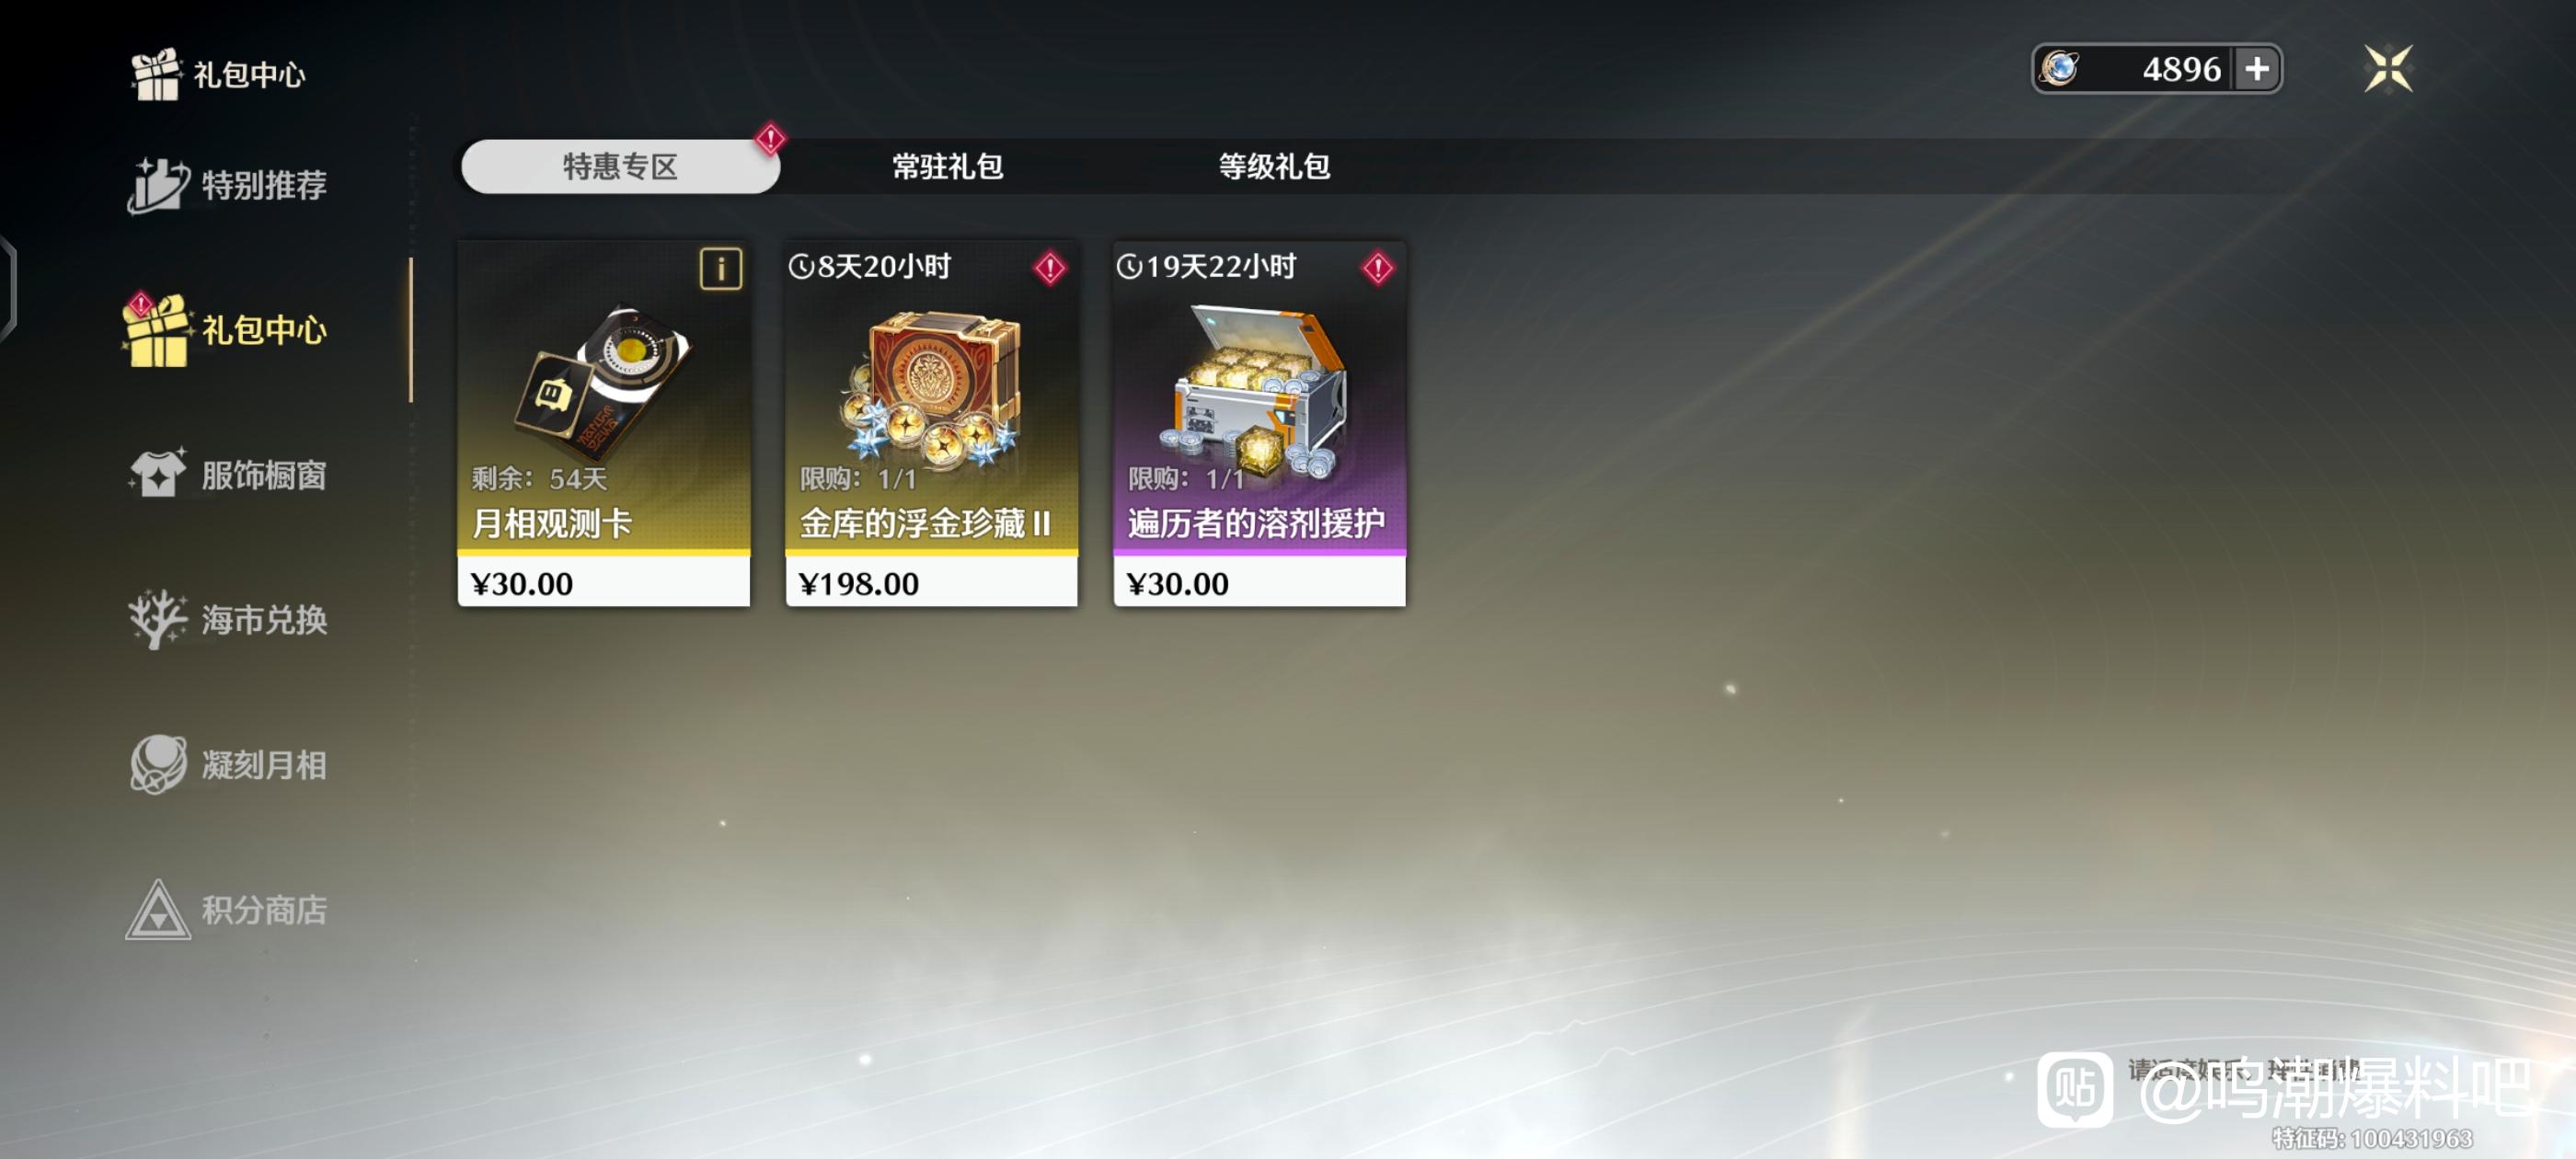Viewport: 2576px width, 1159px height.
Task: Open 积分商店 triangle icon
Action: coord(158,909)
